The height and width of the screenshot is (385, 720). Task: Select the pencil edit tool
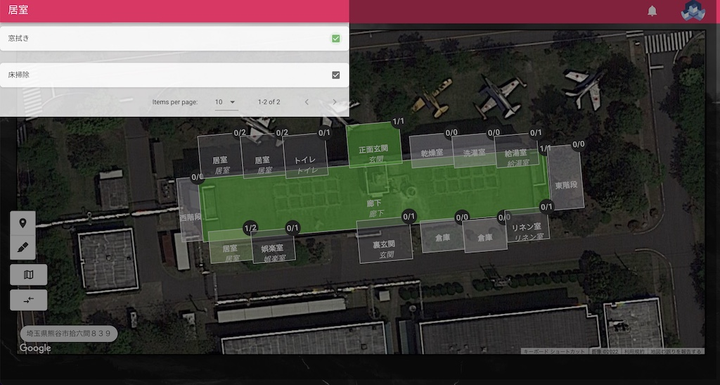[x=22, y=248]
